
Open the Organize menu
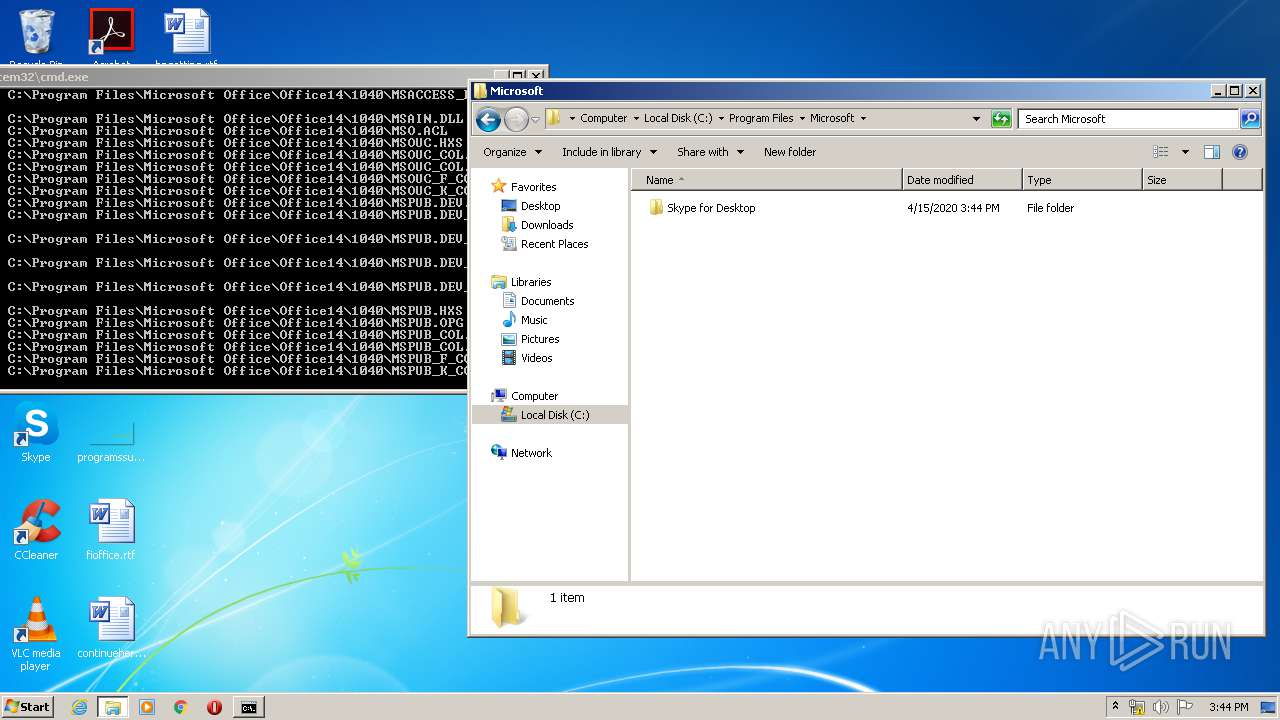click(x=512, y=152)
